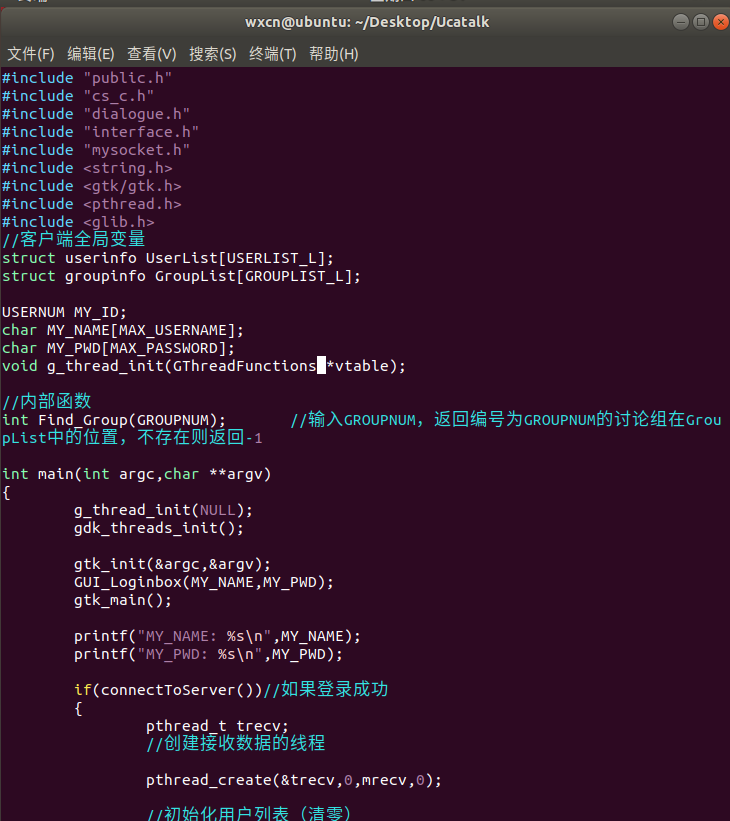The height and width of the screenshot is (821, 730).
Task: Open the 文件(F) menu
Action: click(31, 54)
